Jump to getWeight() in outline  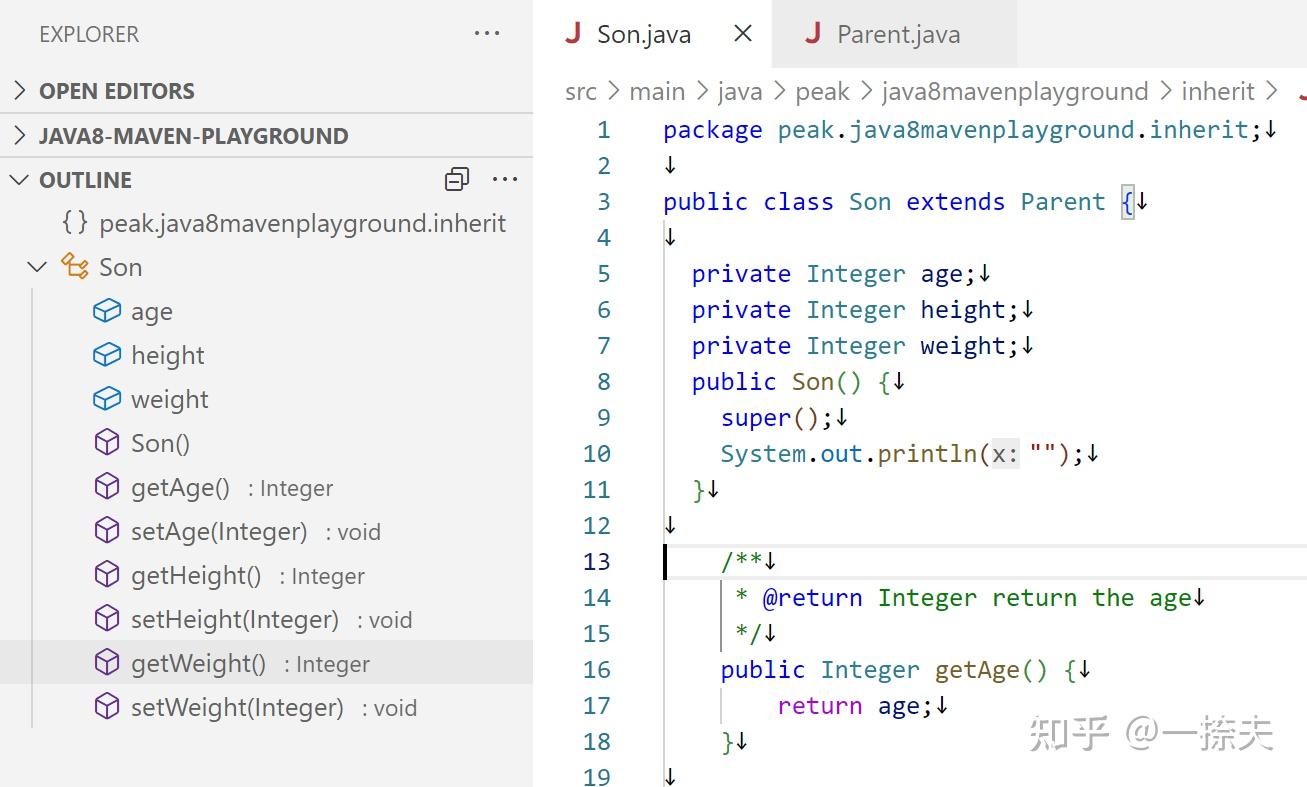pyautogui.click(x=199, y=663)
